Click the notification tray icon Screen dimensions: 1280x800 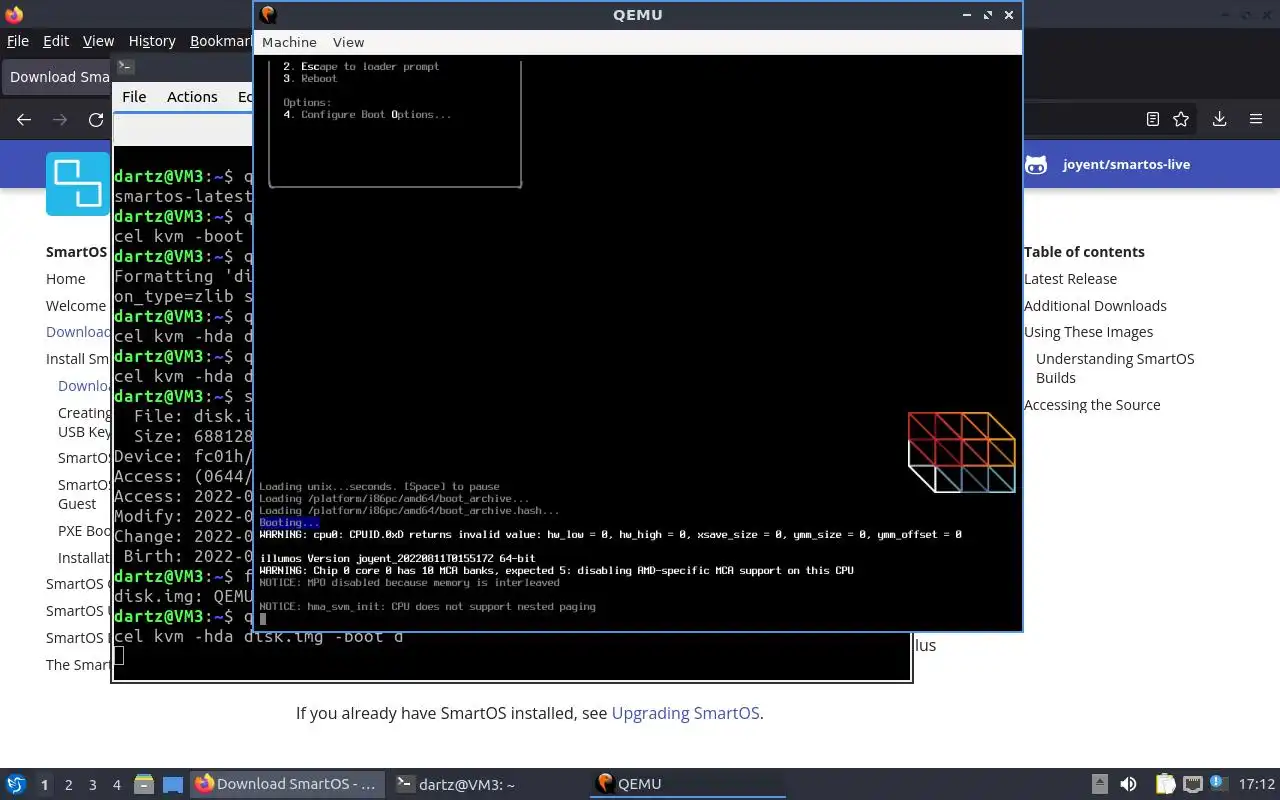pos(1218,783)
